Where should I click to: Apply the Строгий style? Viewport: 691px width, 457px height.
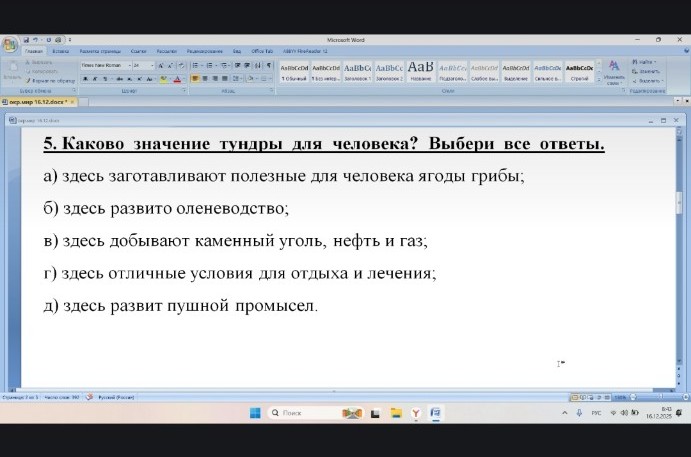point(580,72)
